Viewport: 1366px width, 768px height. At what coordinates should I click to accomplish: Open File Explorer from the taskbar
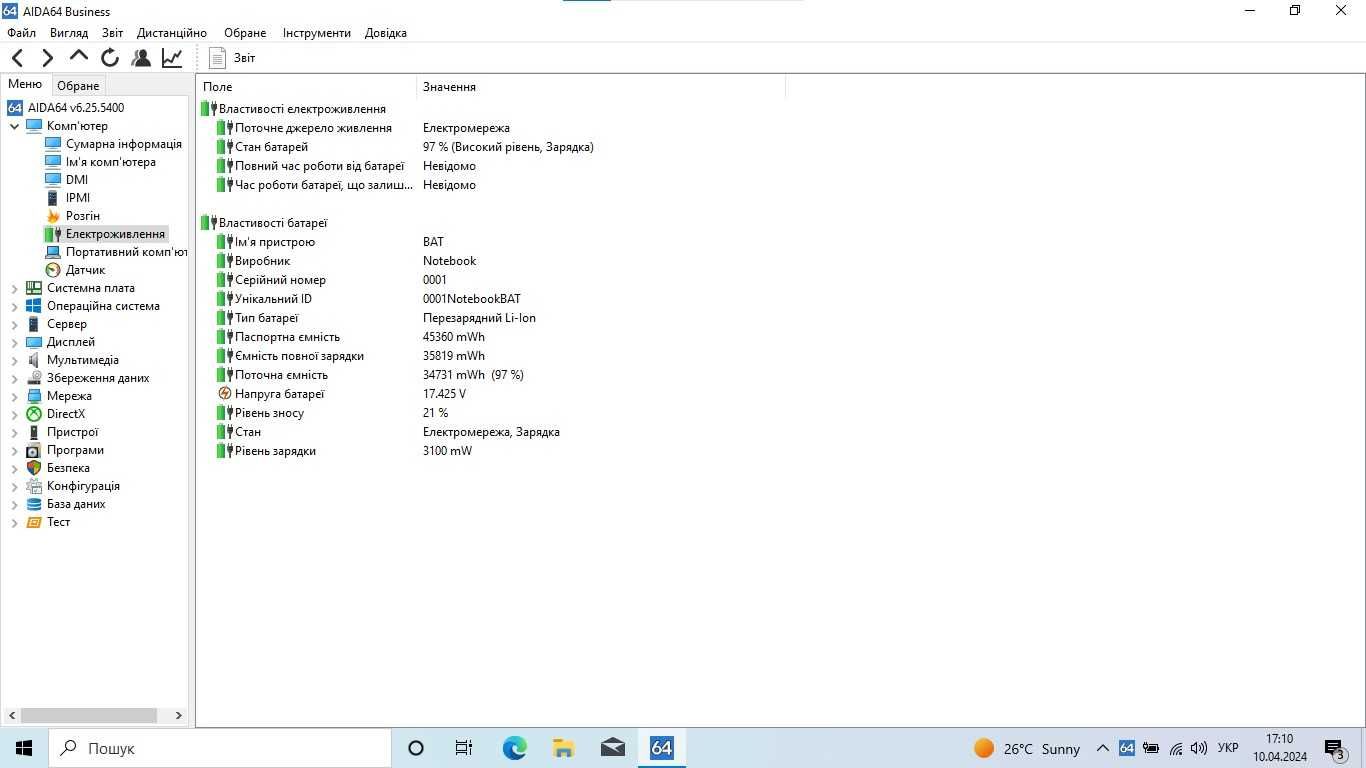tap(563, 748)
